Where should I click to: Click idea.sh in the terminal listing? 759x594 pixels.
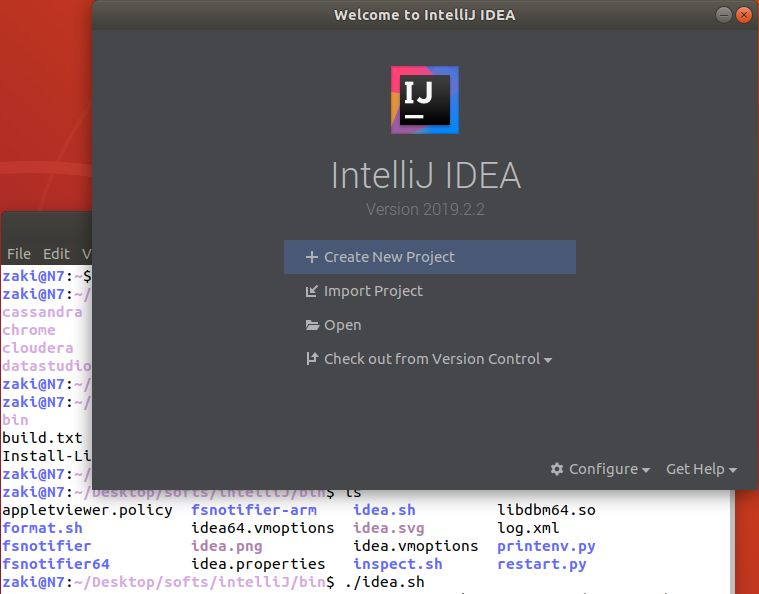[x=384, y=510]
